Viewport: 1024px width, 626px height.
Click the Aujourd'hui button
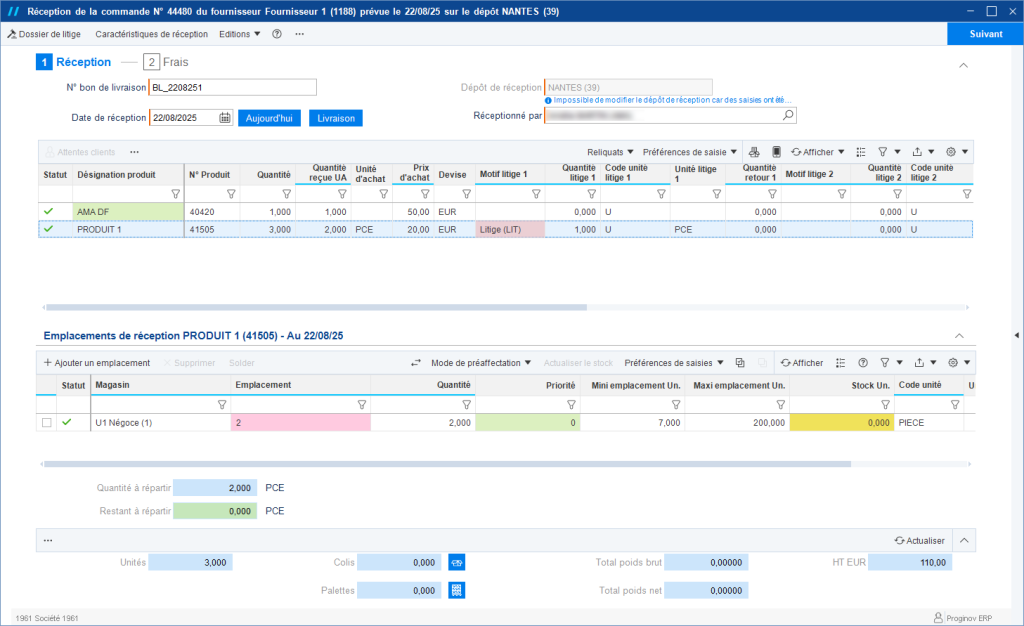click(269, 118)
